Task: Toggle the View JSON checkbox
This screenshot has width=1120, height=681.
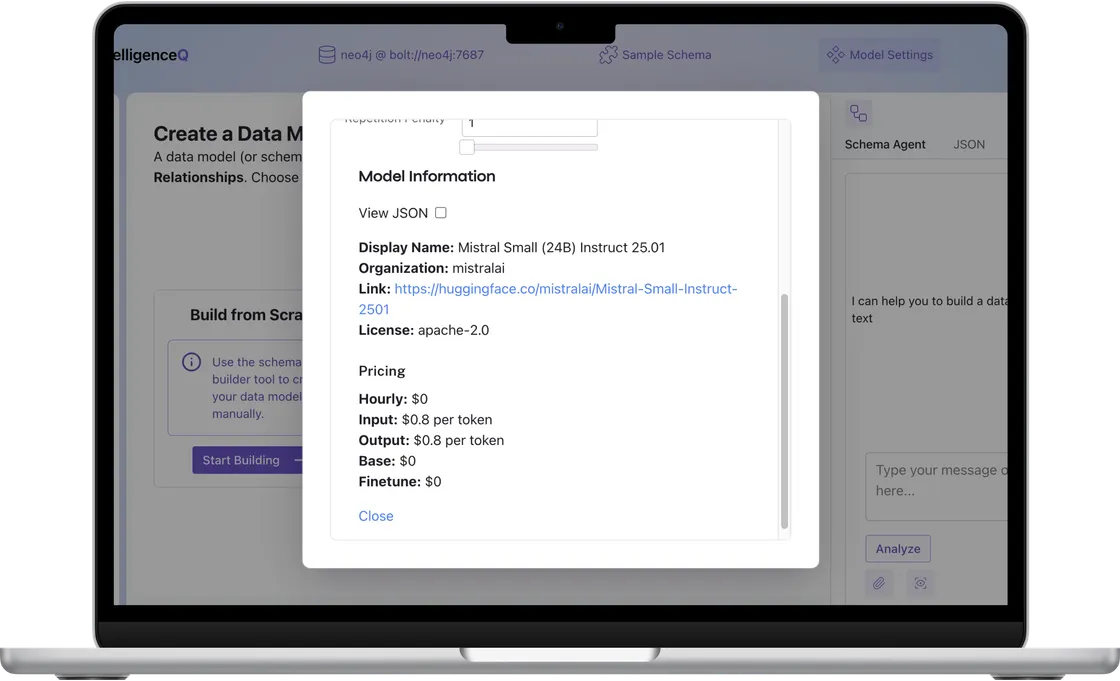Action: (x=441, y=212)
